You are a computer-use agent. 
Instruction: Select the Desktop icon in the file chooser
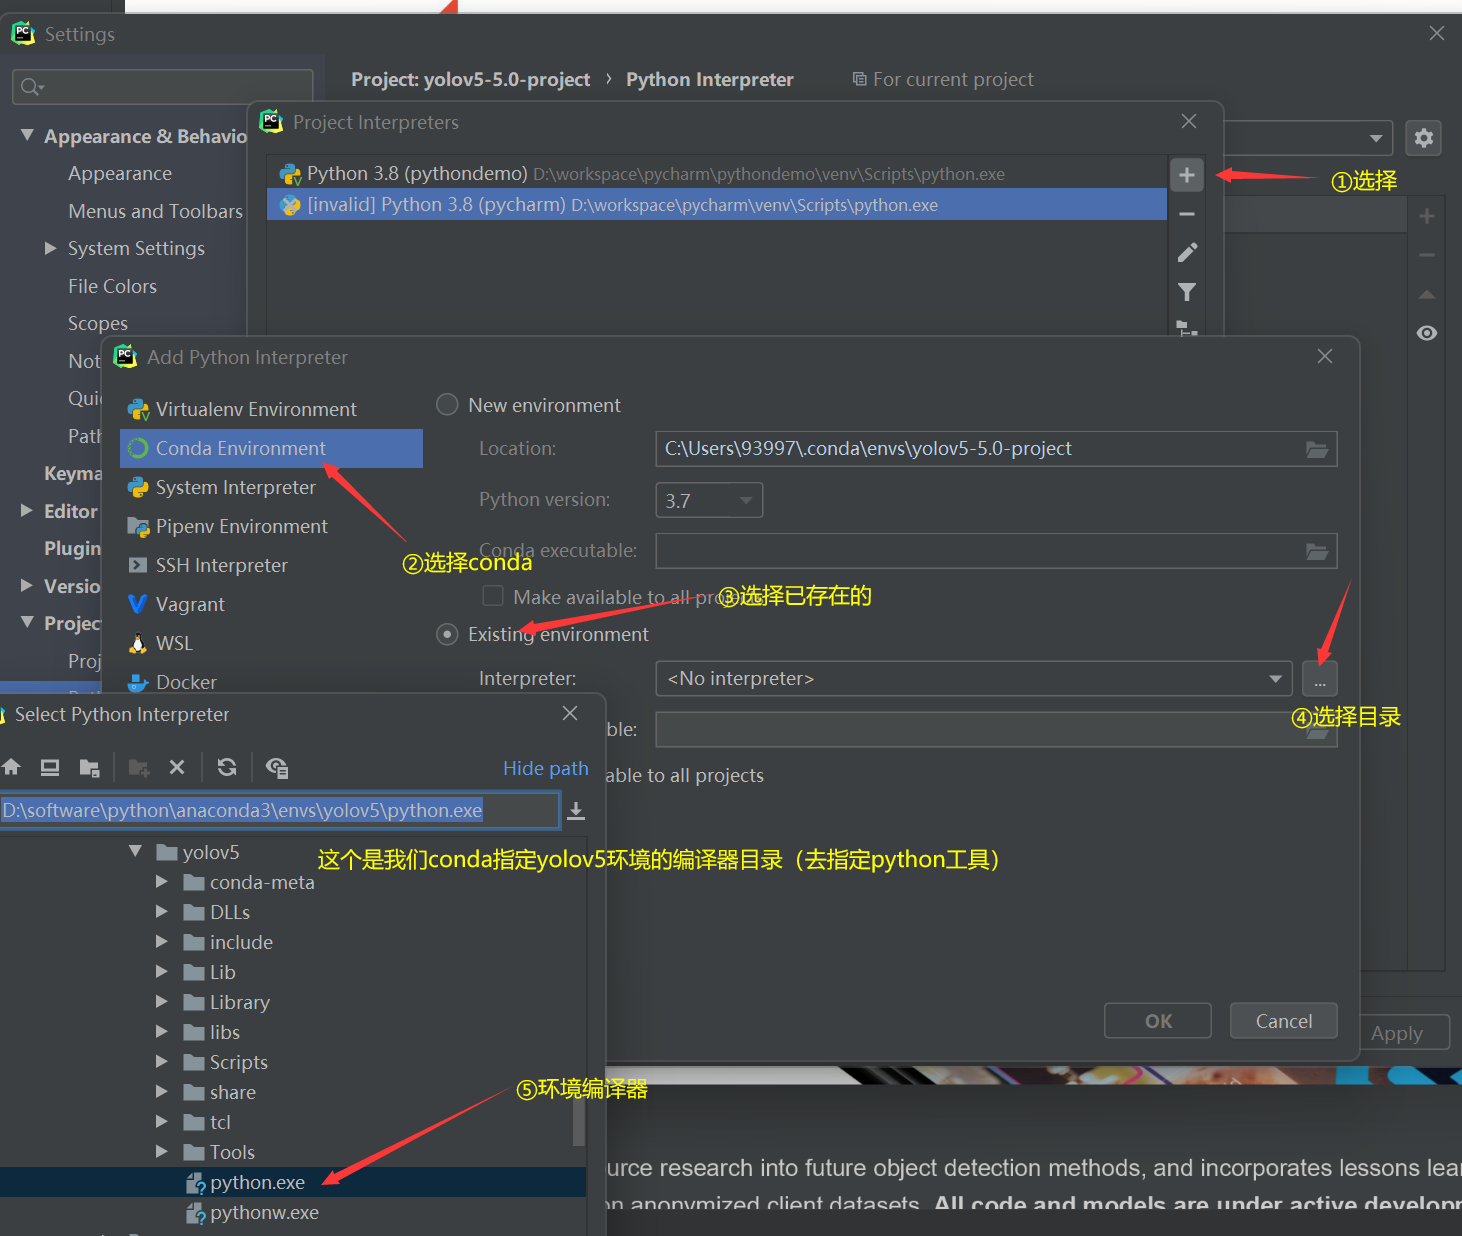pyautogui.click(x=49, y=767)
